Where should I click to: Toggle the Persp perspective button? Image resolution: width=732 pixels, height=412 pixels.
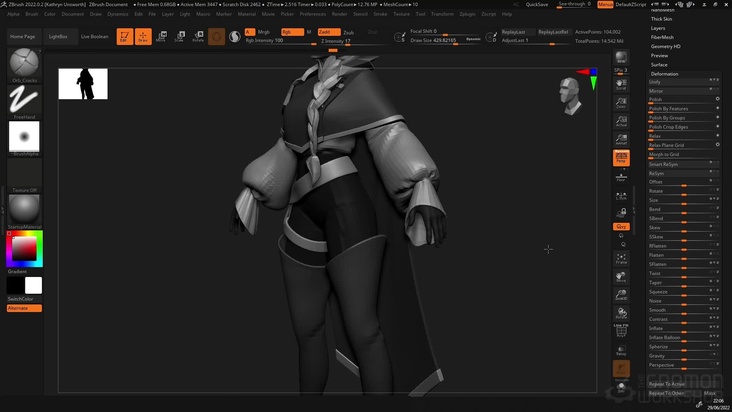(x=621, y=158)
